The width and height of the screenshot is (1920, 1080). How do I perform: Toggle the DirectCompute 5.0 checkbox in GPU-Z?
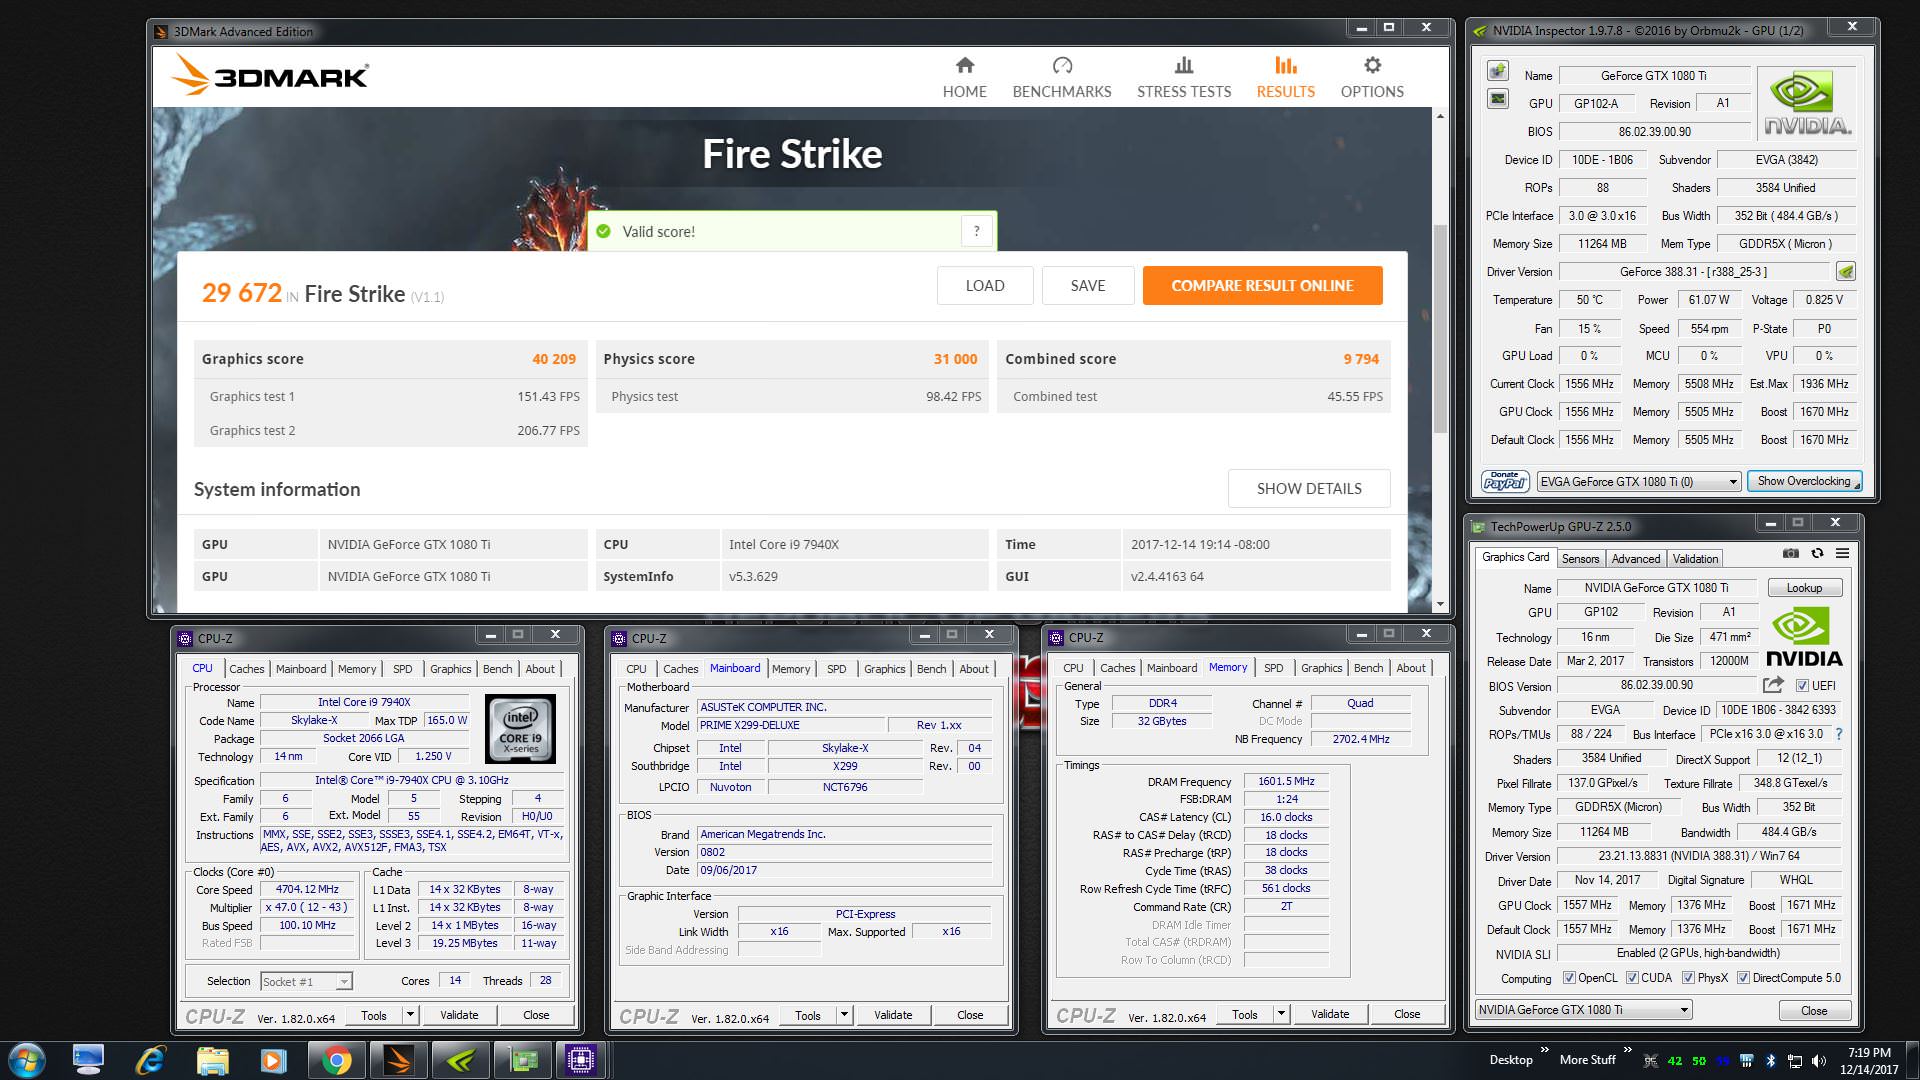coord(1743,978)
